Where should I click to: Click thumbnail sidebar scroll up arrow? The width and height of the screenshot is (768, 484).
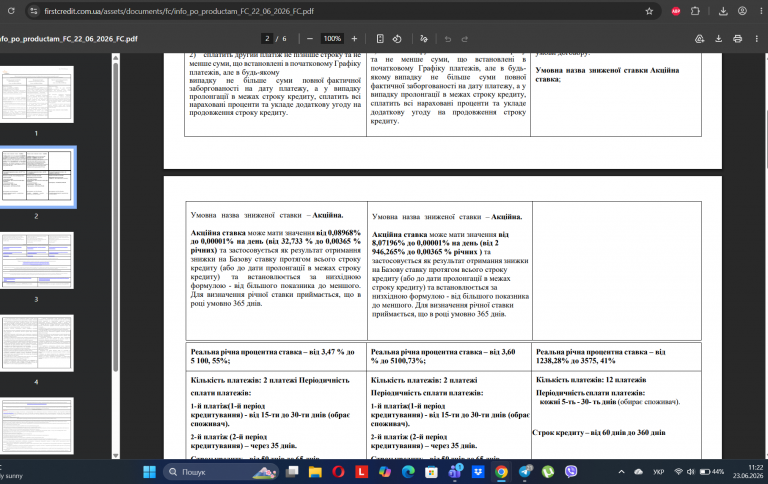pyautogui.click(x=116, y=58)
